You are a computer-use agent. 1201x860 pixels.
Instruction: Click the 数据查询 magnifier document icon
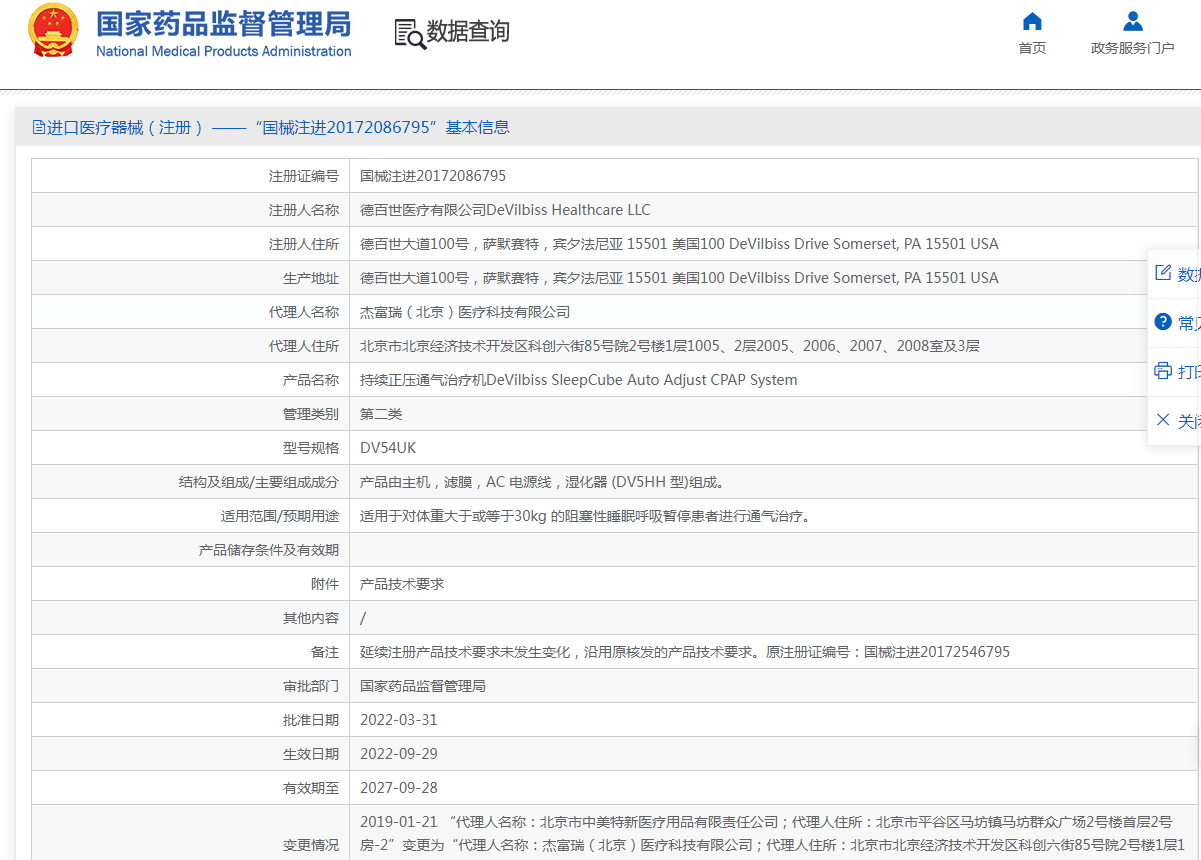click(409, 33)
